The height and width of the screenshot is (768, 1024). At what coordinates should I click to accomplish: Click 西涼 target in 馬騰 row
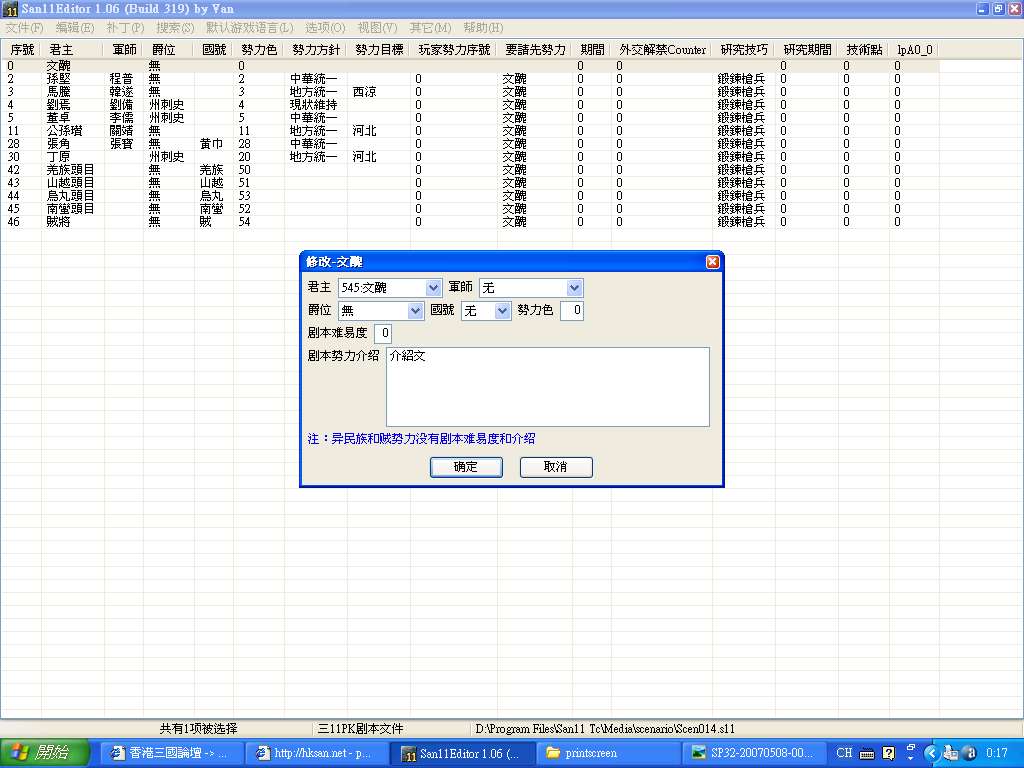pyautogui.click(x=364, y=91)
